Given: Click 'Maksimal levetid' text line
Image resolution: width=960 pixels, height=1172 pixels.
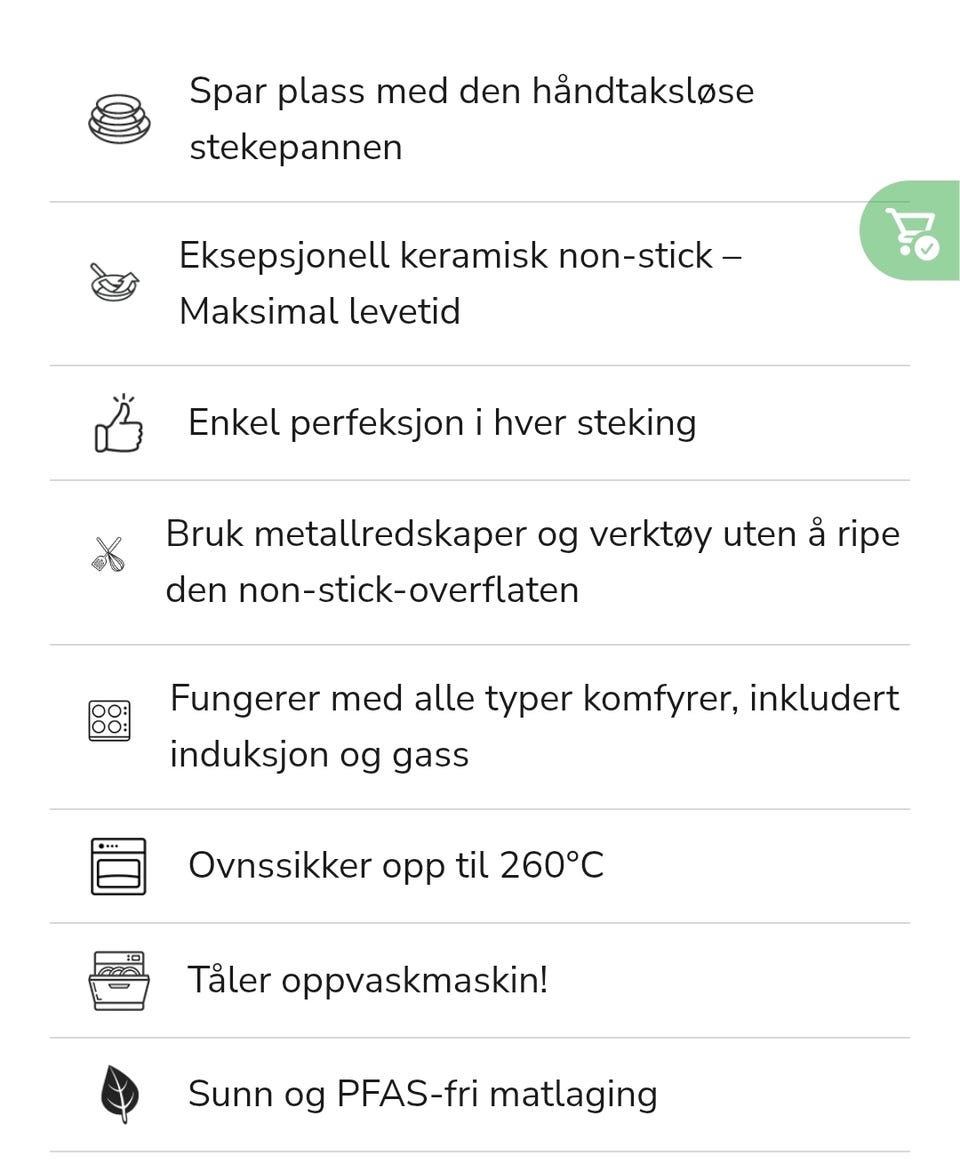Looking at the screenshot, I should (x=320, y=311).
